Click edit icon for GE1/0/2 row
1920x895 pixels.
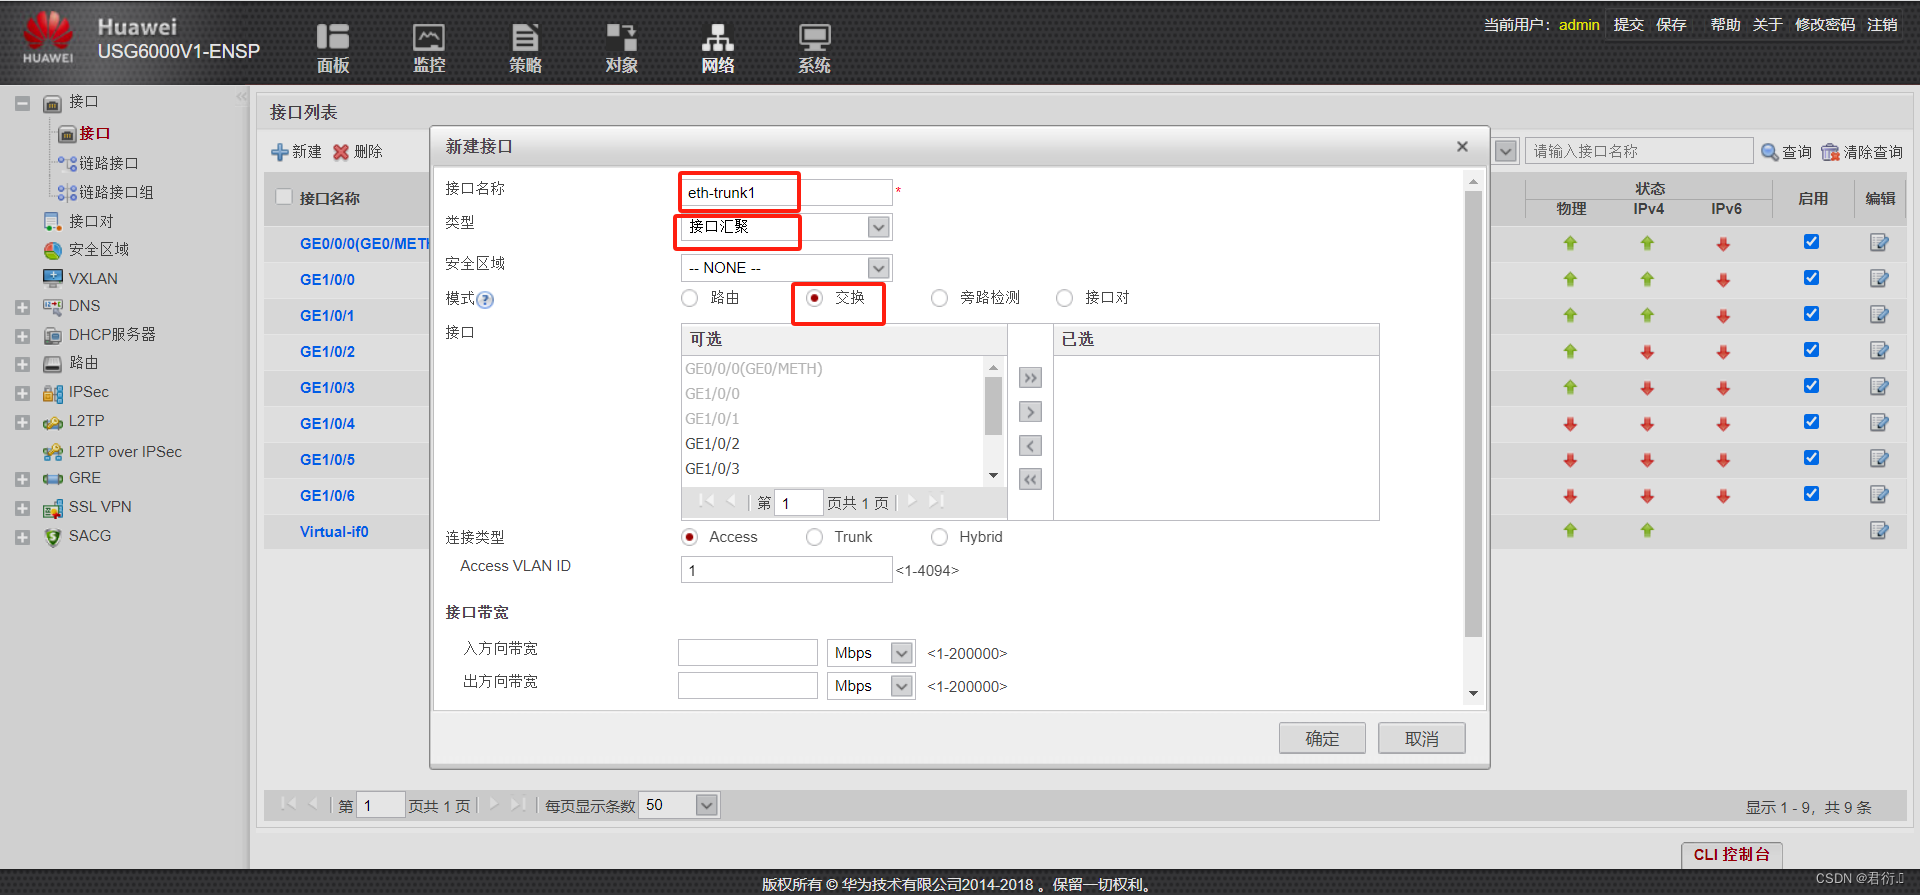[1879, 351]
